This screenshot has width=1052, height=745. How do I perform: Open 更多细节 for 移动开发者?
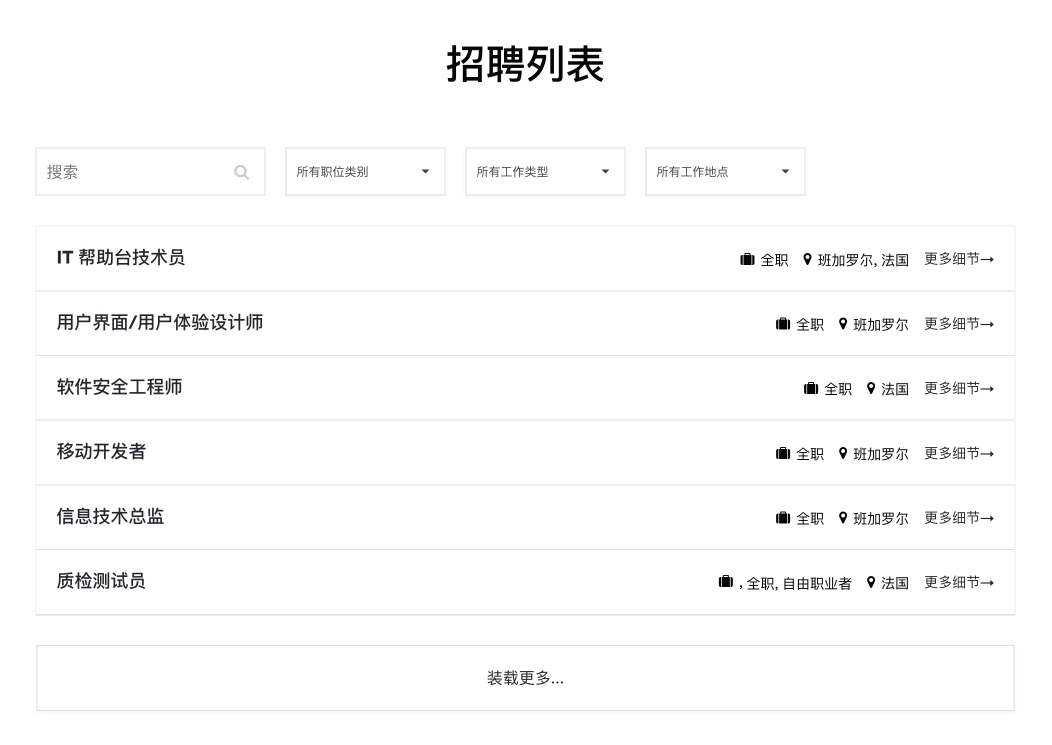(x=959, y=454)
